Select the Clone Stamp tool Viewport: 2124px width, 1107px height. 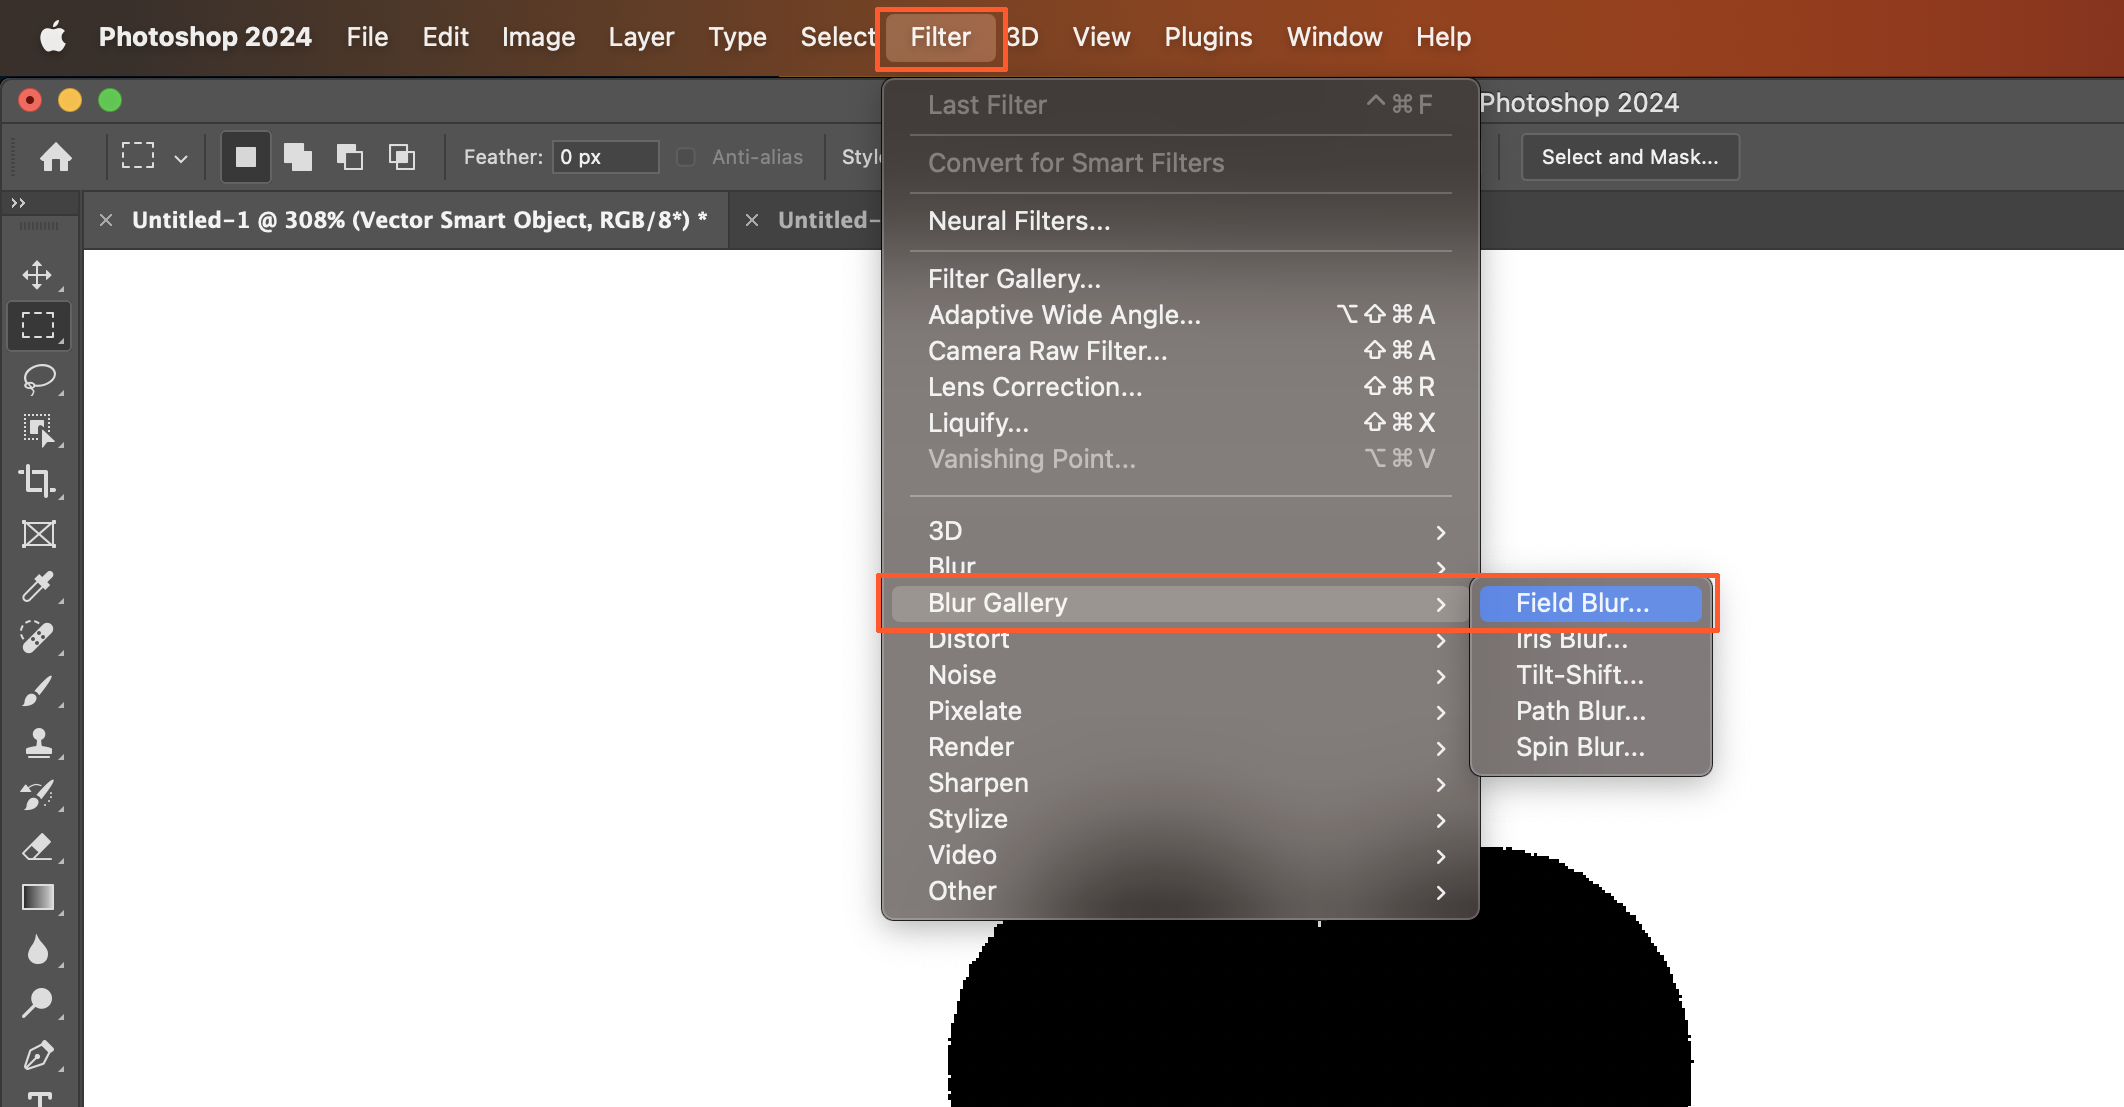[38, 742]
